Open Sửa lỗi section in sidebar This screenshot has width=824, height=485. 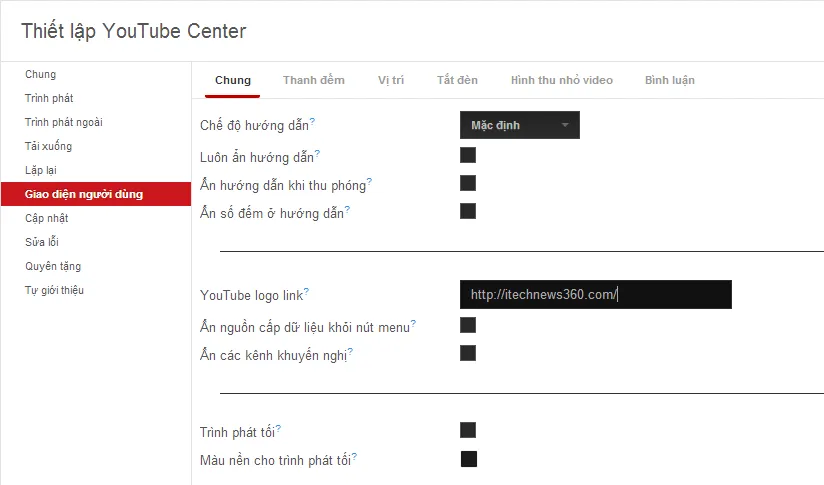pos(96,242)
